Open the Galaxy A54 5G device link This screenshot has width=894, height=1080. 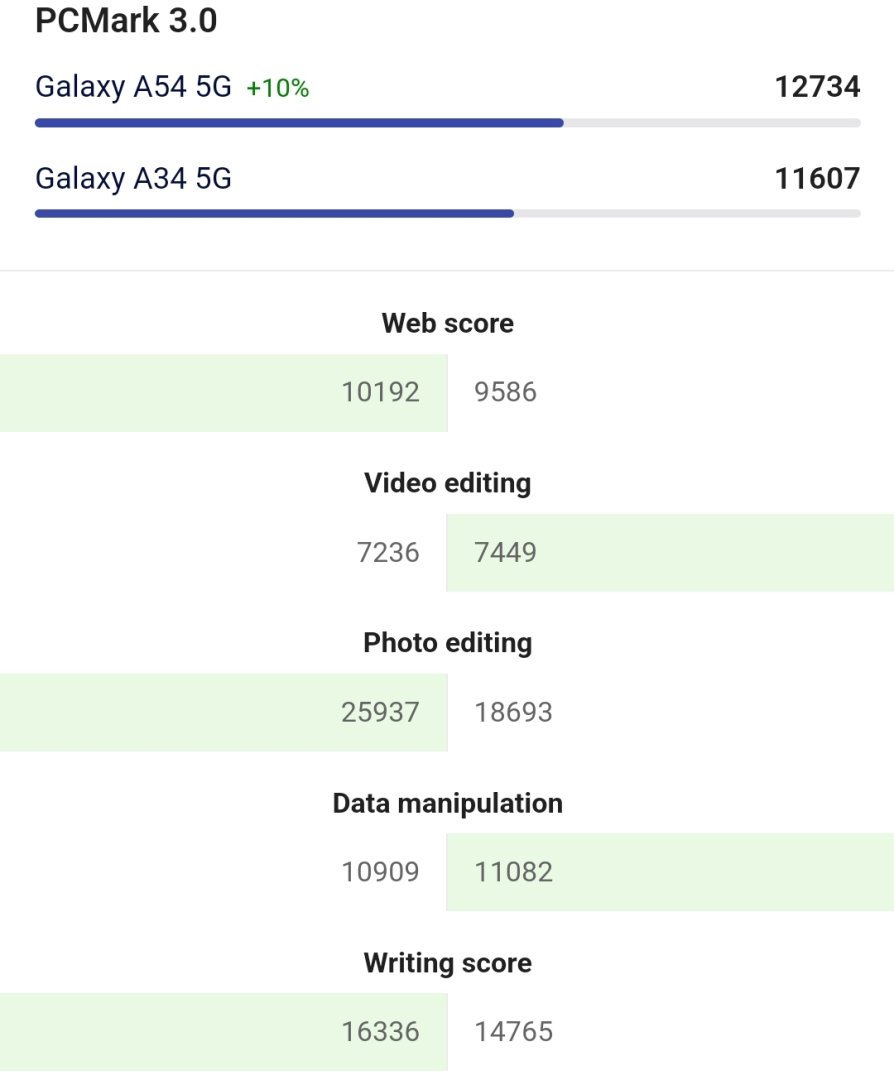(x=133, y=87)
